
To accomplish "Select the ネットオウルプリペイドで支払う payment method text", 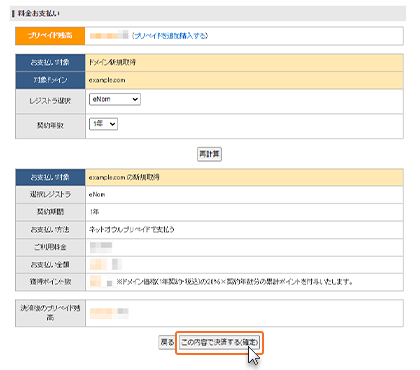I will [132, 229].
